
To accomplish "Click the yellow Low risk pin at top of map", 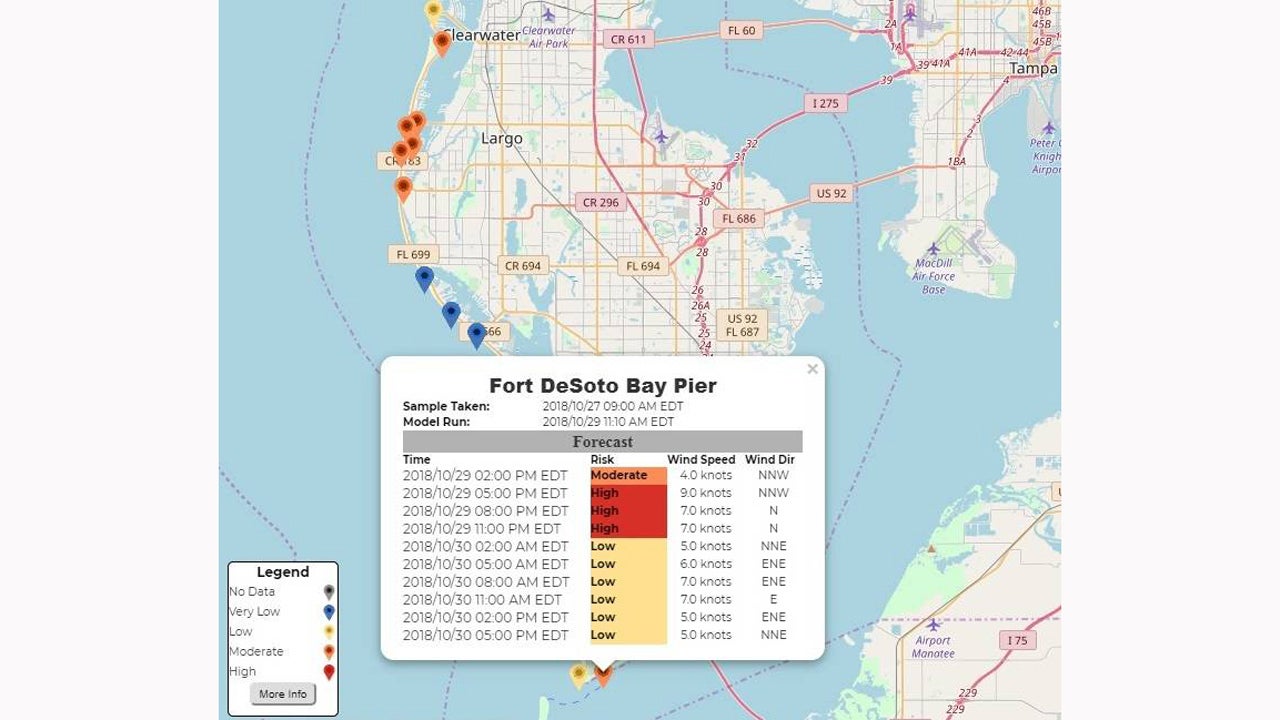I will click(x=433, y=8).
